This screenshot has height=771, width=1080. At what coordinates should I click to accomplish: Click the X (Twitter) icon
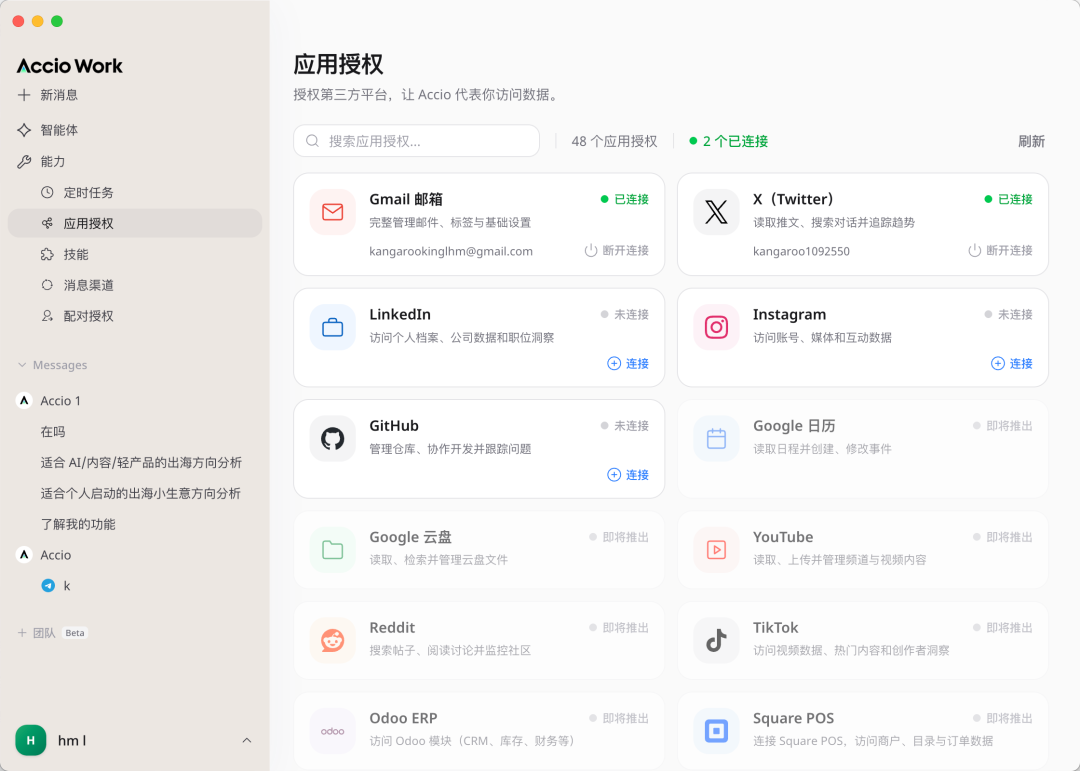tap(716, 212)
